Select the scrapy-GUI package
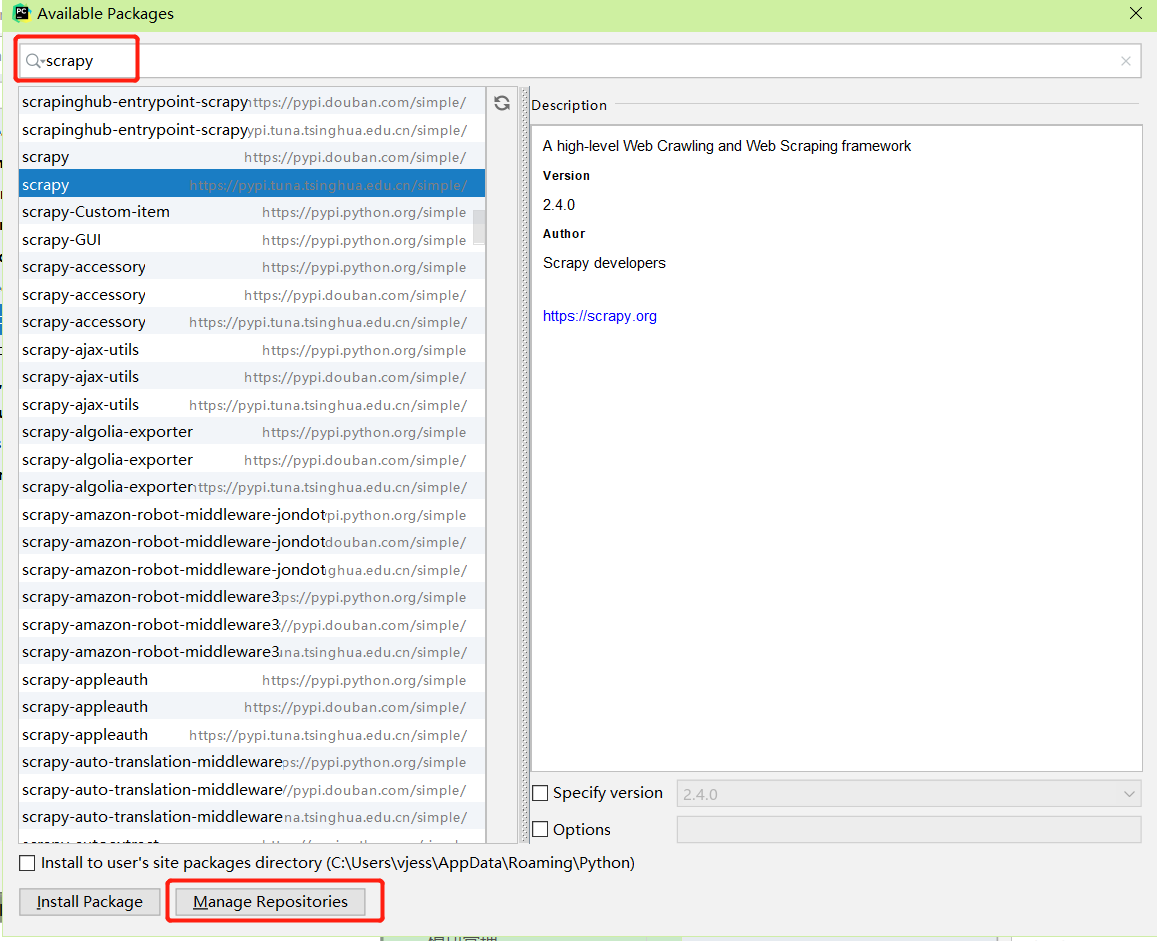1157x941 pixels. (252, 240)
